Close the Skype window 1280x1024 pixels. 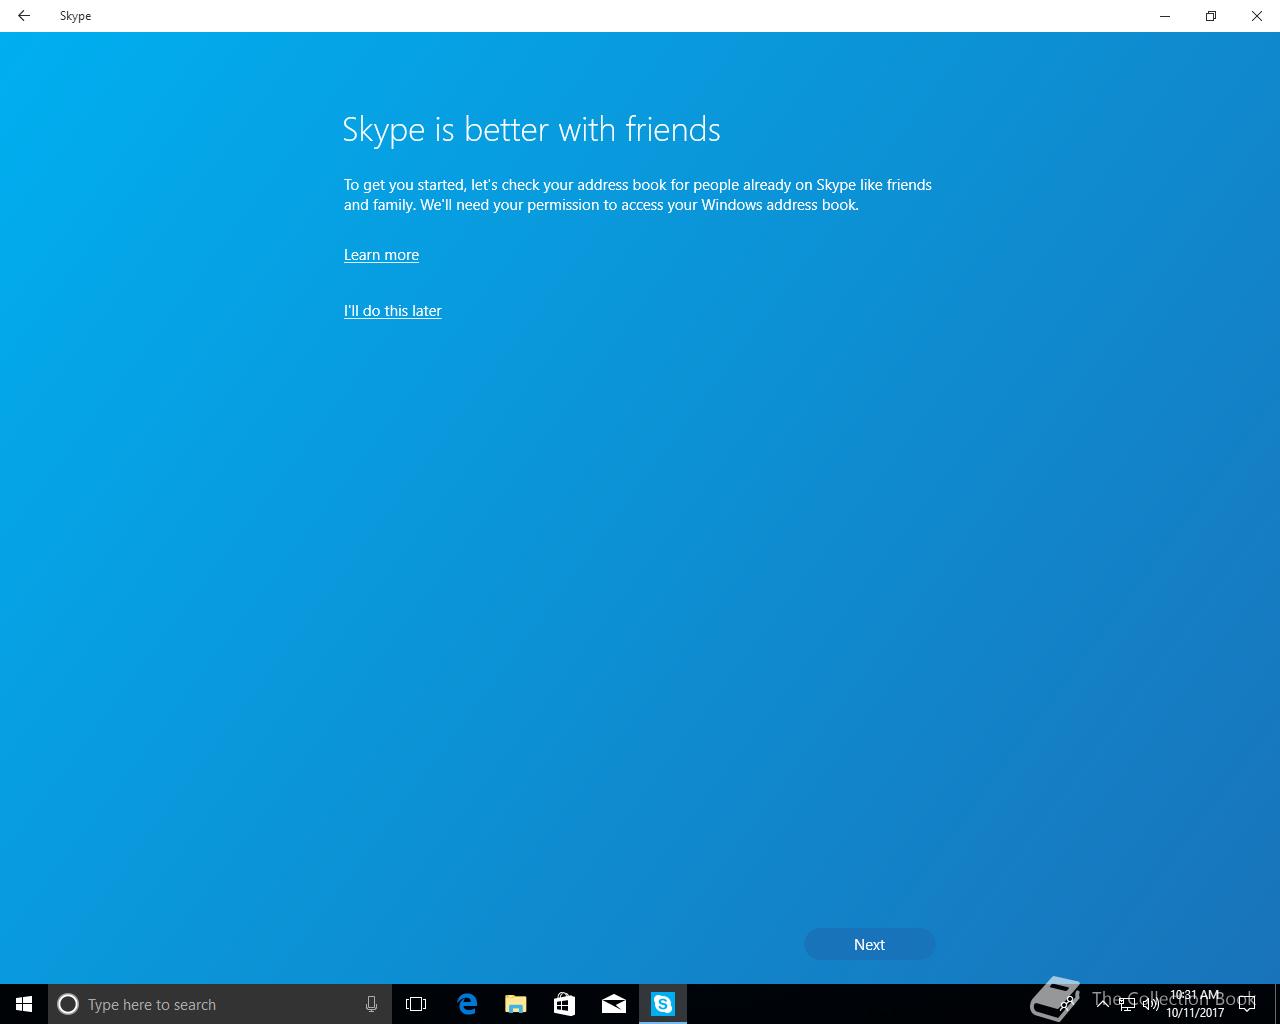click(1257, 16)
